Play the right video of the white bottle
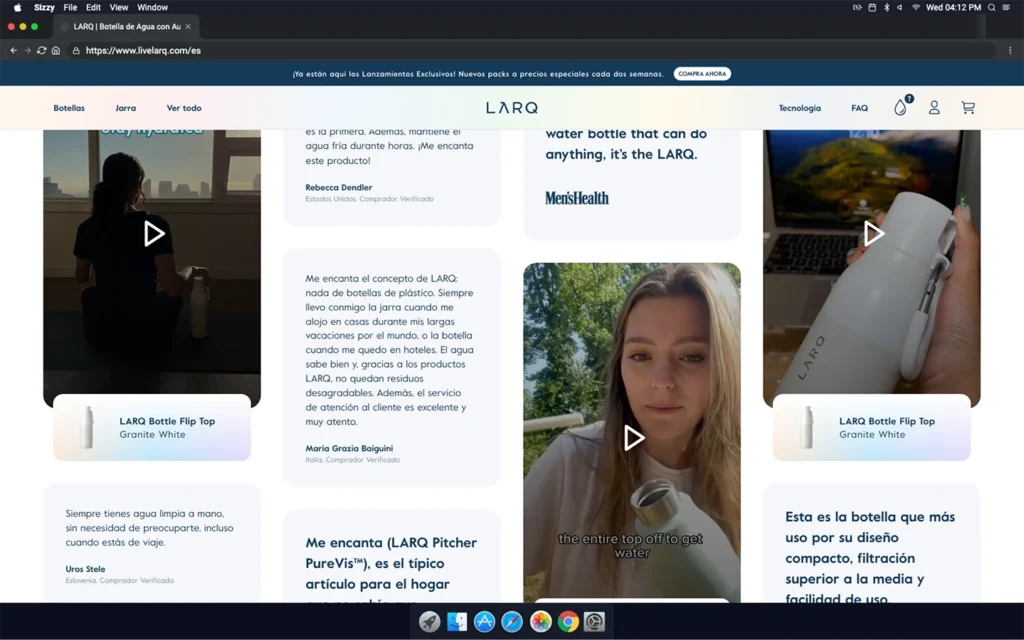The height and width of the screenshot is (640, 1024). click(873, 234)
